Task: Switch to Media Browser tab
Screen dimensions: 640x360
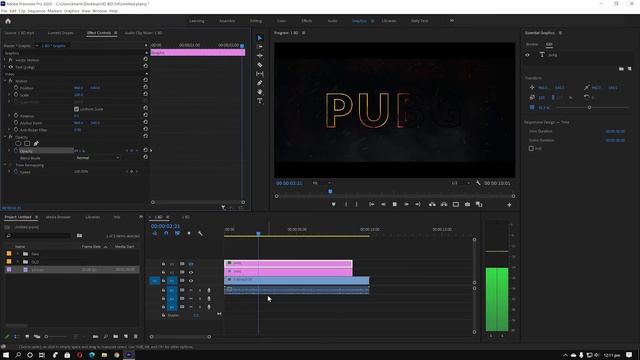Action: tap(58, 217)
